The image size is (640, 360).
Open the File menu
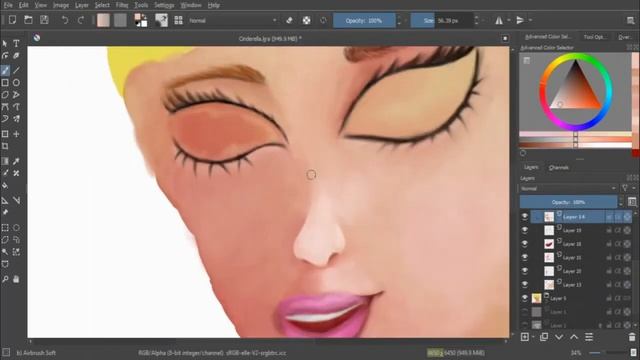pos(8,5)
